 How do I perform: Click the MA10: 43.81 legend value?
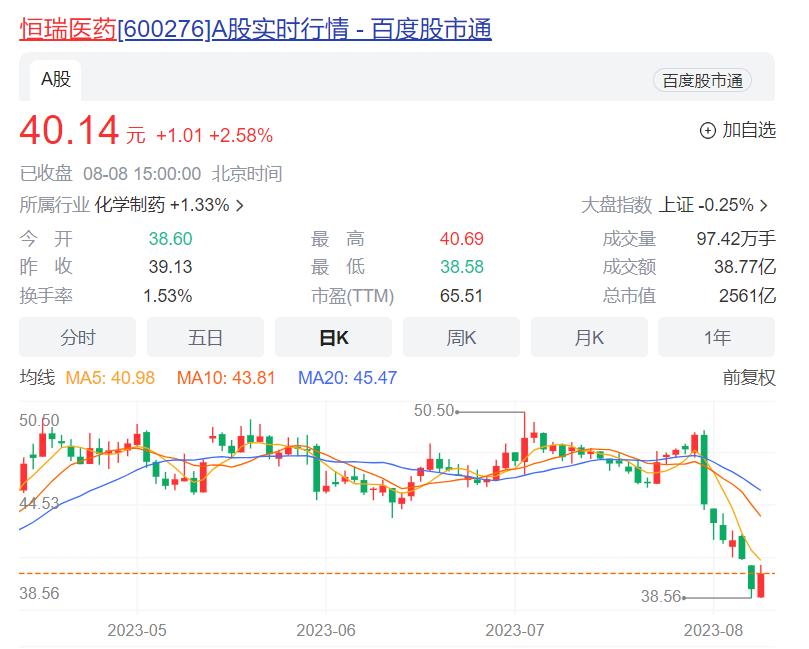[226, 378]
